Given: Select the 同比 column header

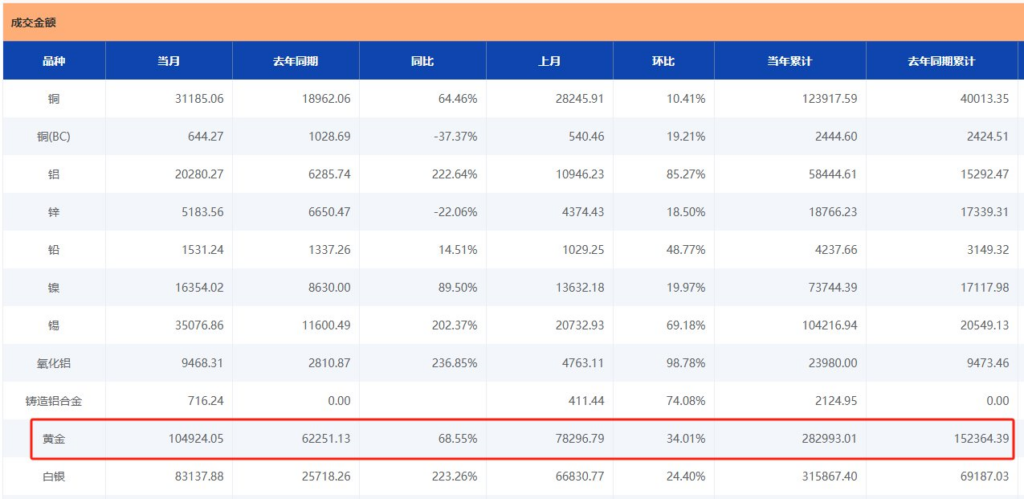Looking at the screenshot, I should (x=423, y=61).
